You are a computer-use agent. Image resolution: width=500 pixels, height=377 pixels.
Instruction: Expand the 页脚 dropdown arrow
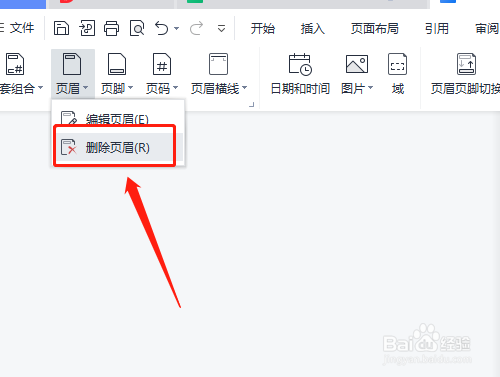click(130, 88)
